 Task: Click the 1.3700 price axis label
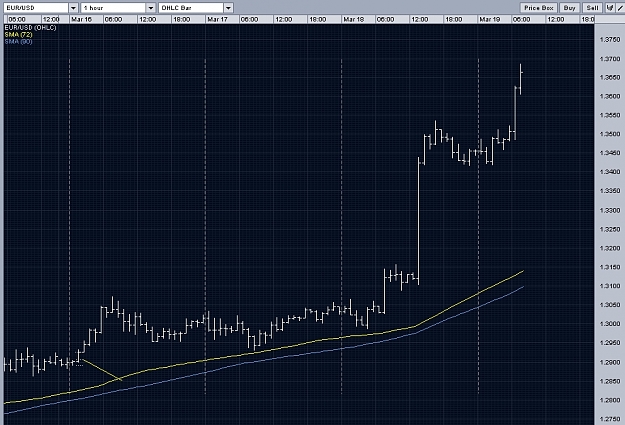coord(610,59)
